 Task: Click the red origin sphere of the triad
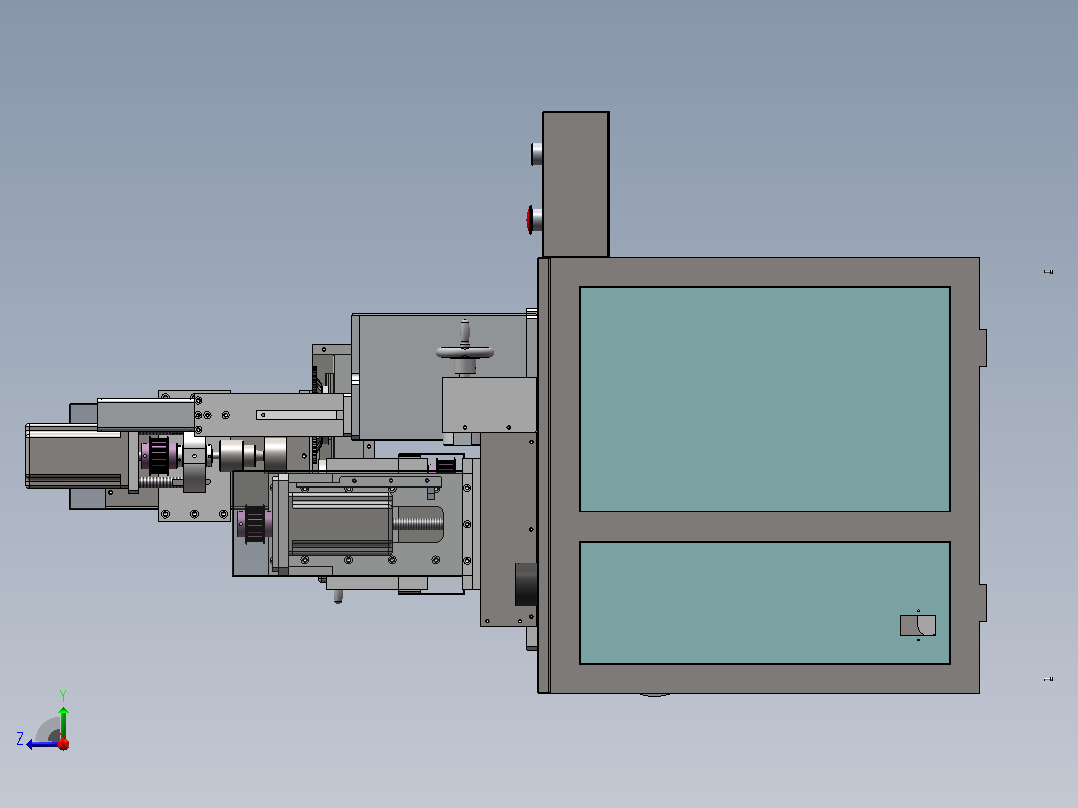[x=63, y=743]
